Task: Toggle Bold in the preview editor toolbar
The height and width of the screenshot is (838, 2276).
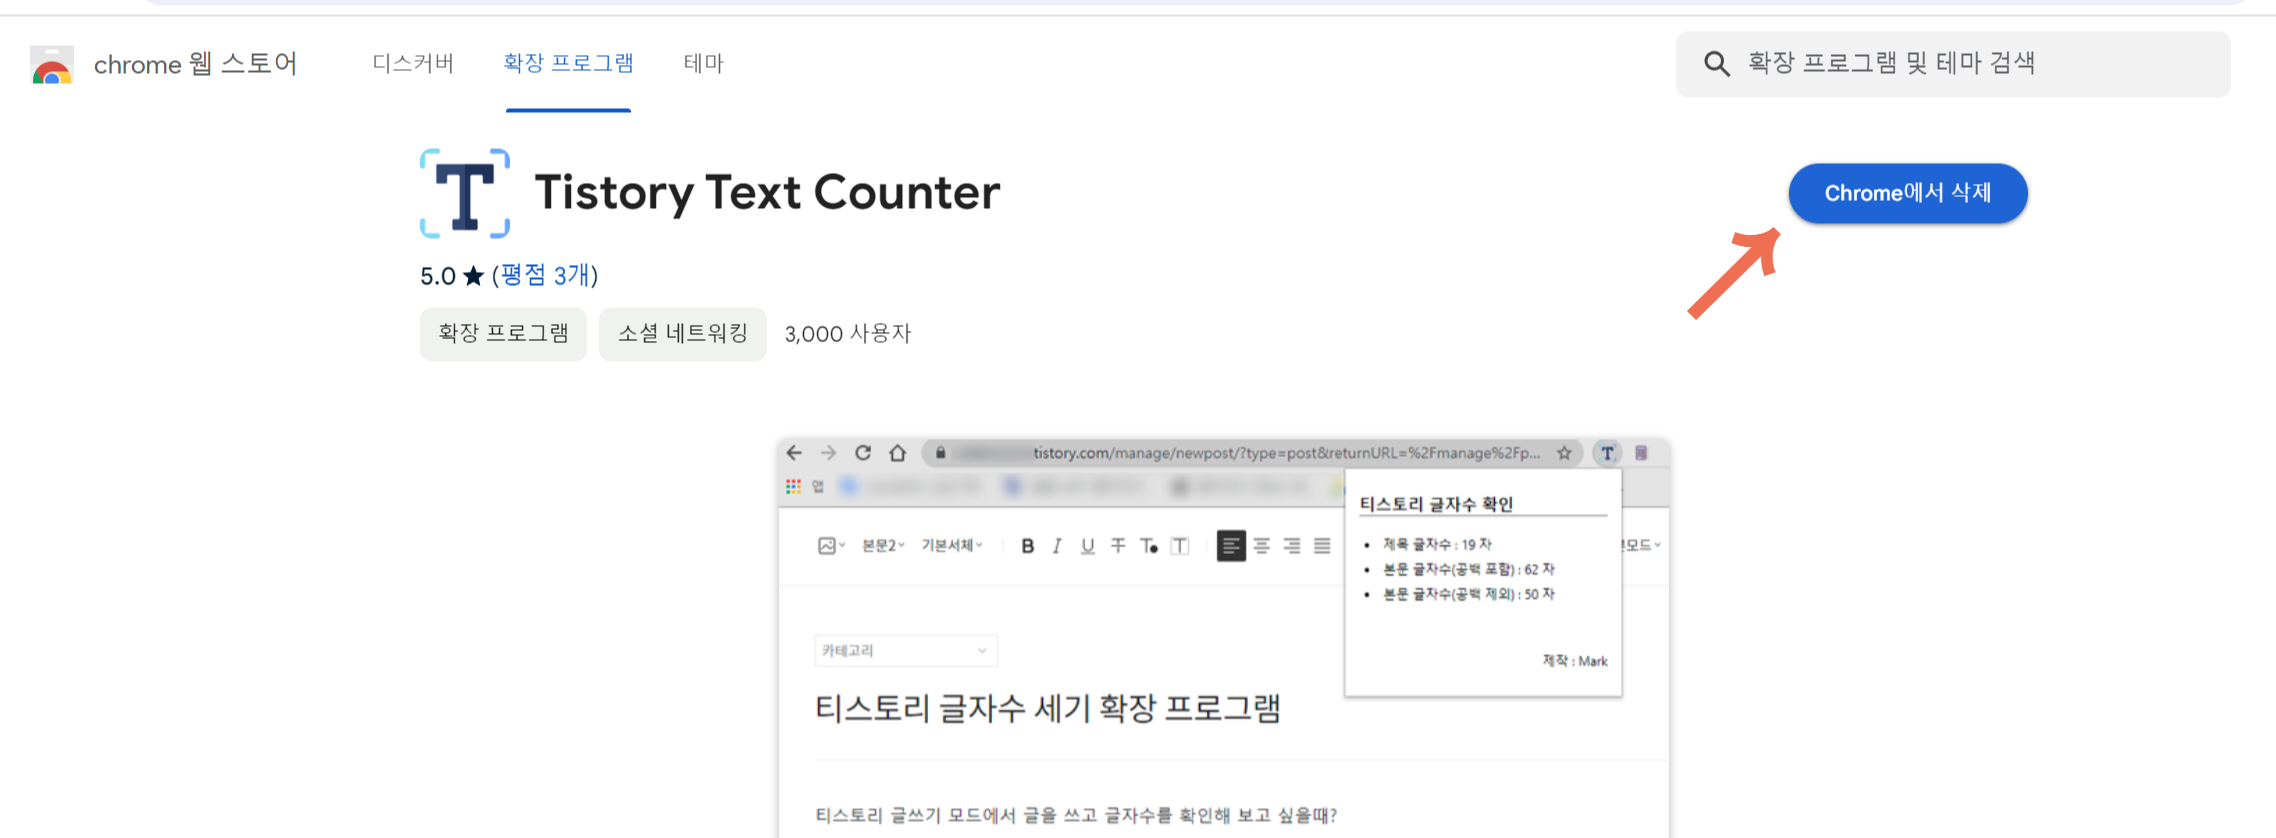Action: [x=1027, y=546]
